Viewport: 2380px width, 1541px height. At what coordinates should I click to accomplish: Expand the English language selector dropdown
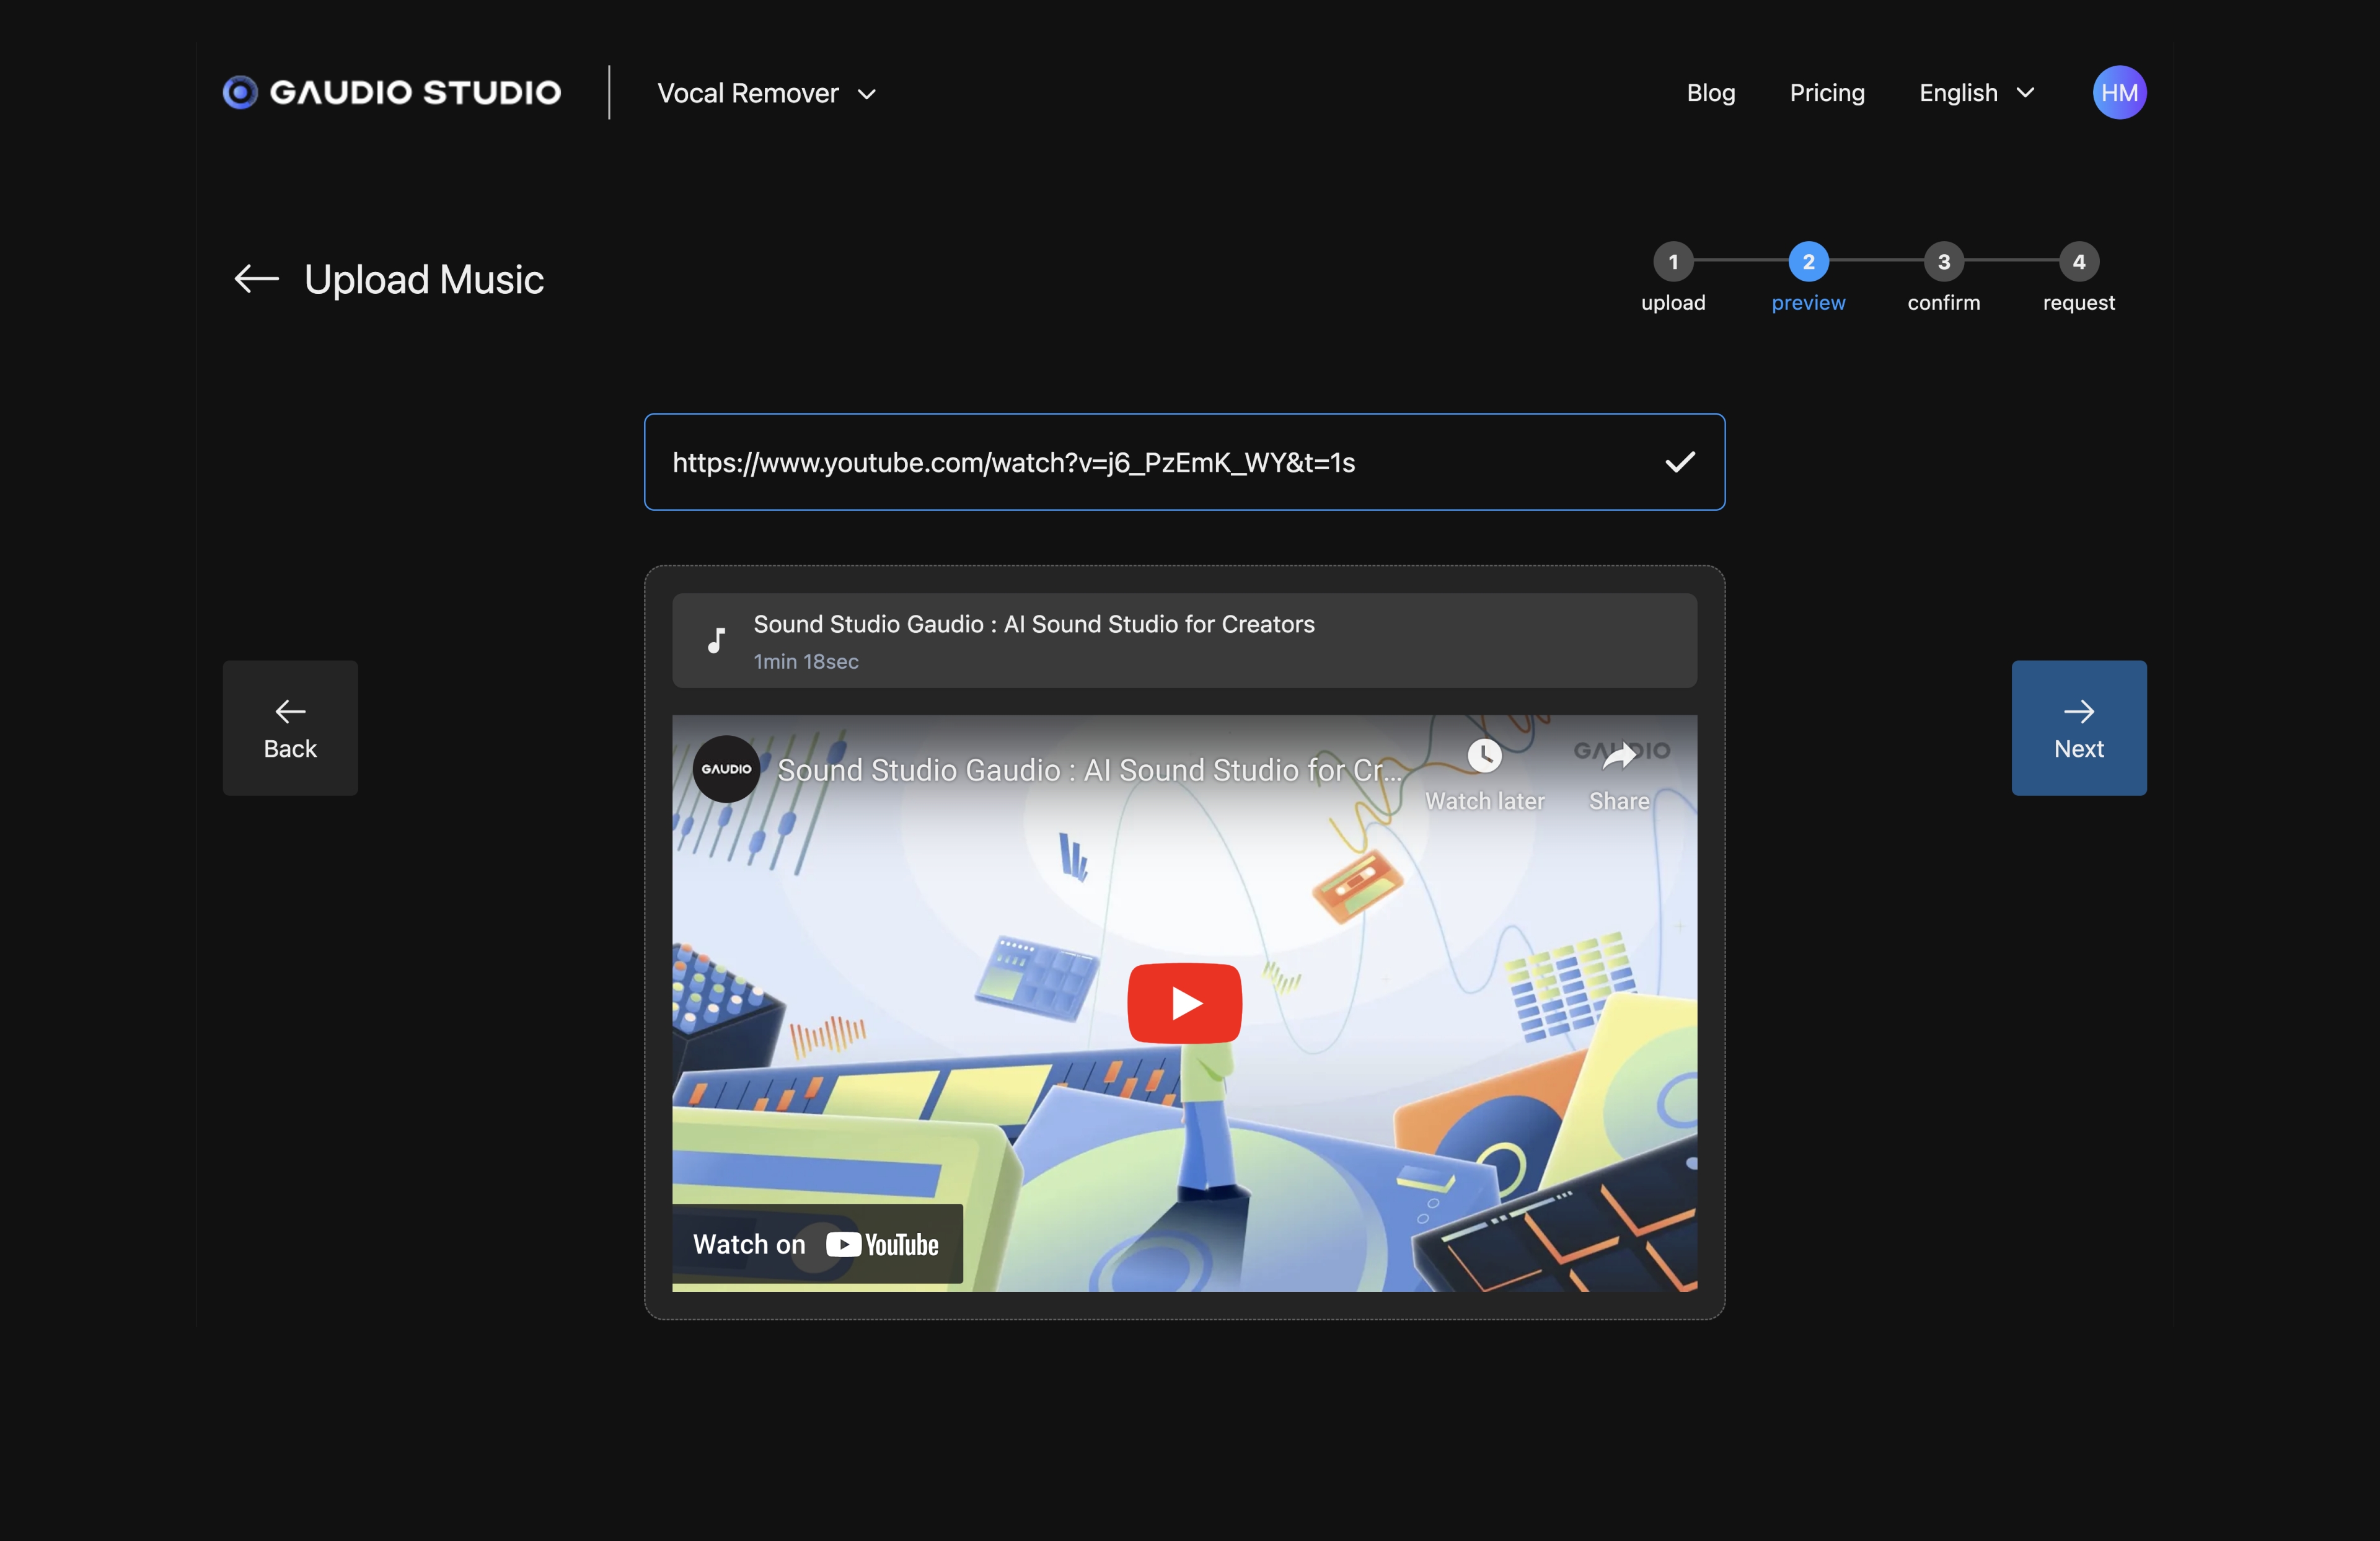1979,92
